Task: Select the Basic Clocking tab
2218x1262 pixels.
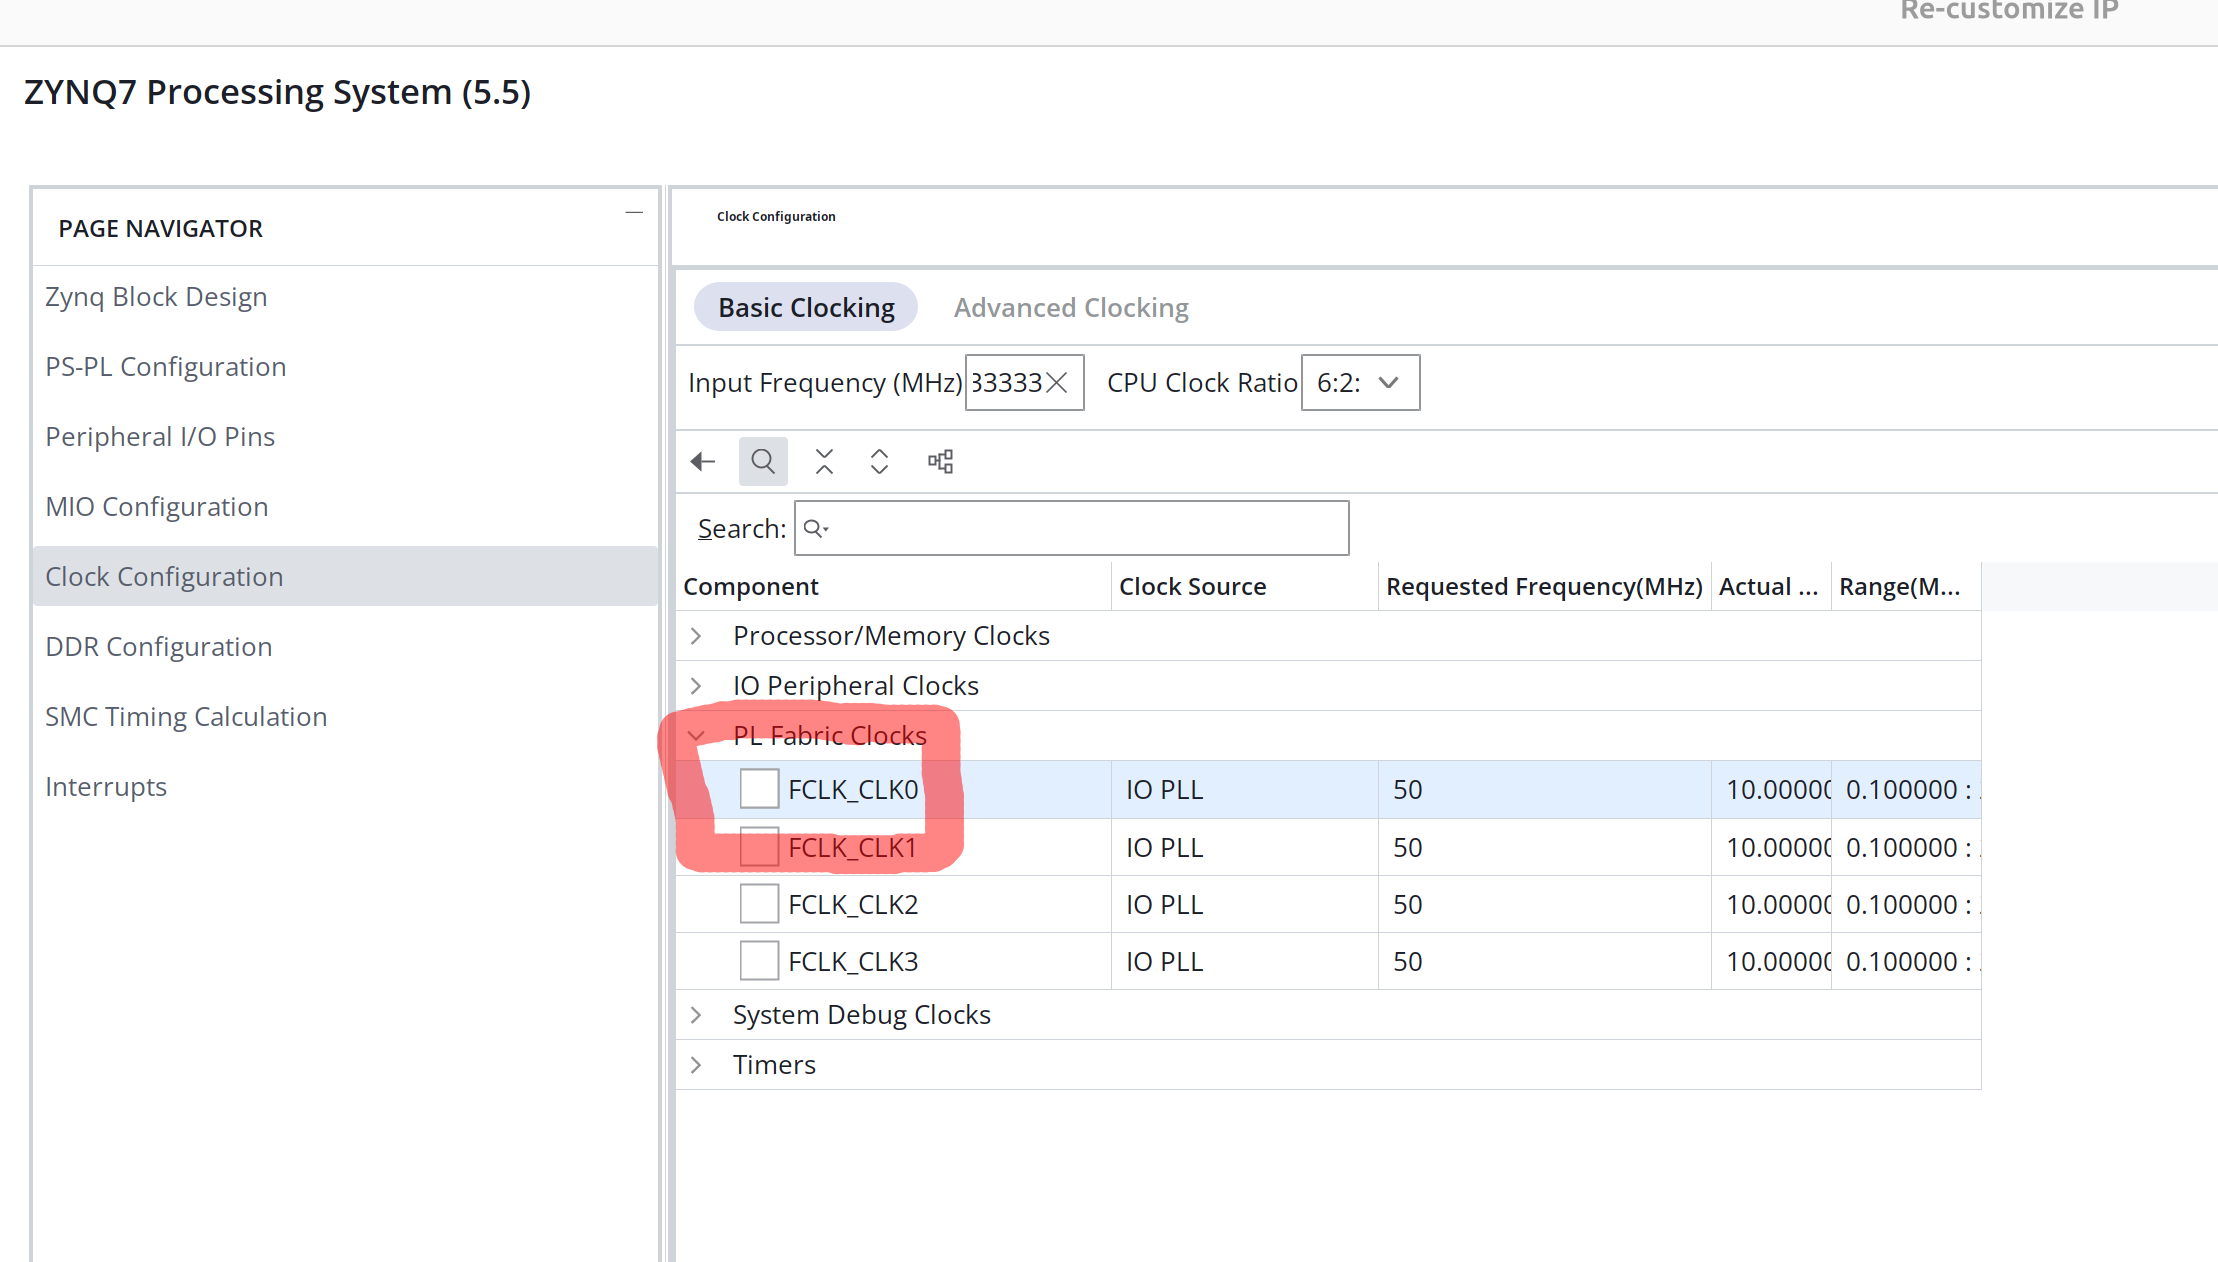Action: [x=806, y=308]
